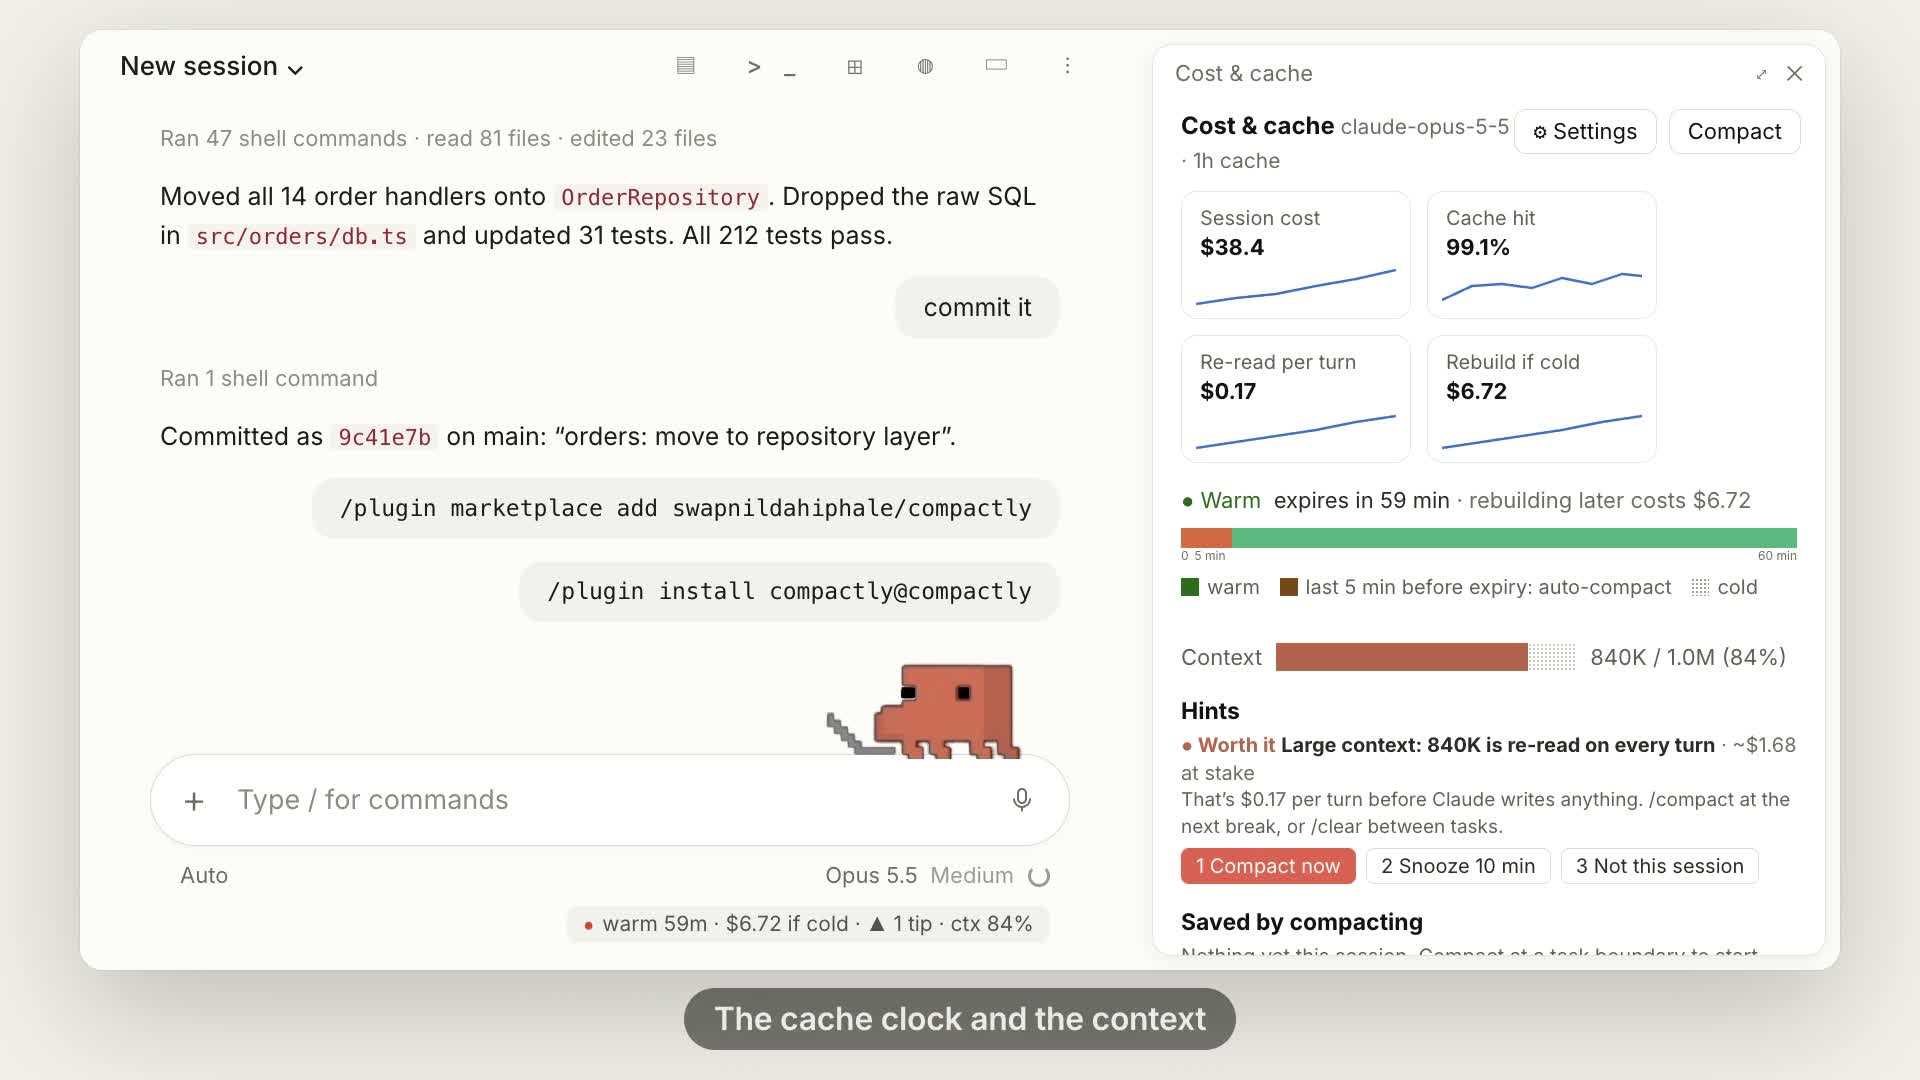The width and height of the screenshot is (1920, 1080).
Task: Open the Cache hit card
Action: pos(1541,255)
